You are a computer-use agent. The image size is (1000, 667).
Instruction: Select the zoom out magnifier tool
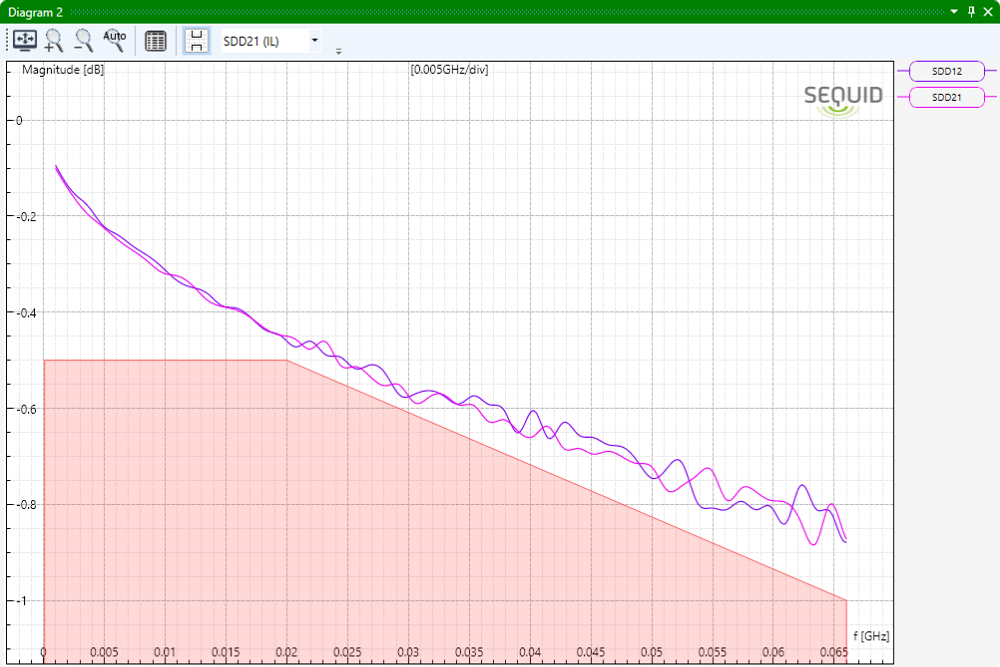[84, 41]
